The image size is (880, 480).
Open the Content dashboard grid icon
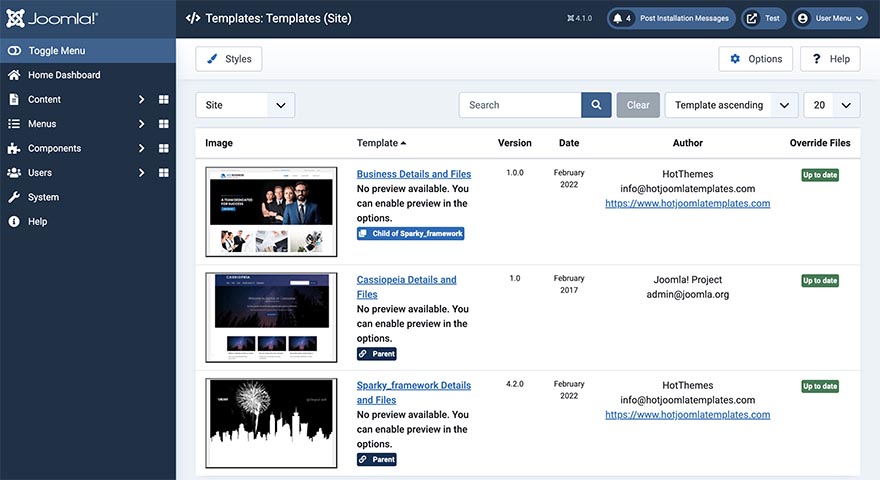[163, 99]
